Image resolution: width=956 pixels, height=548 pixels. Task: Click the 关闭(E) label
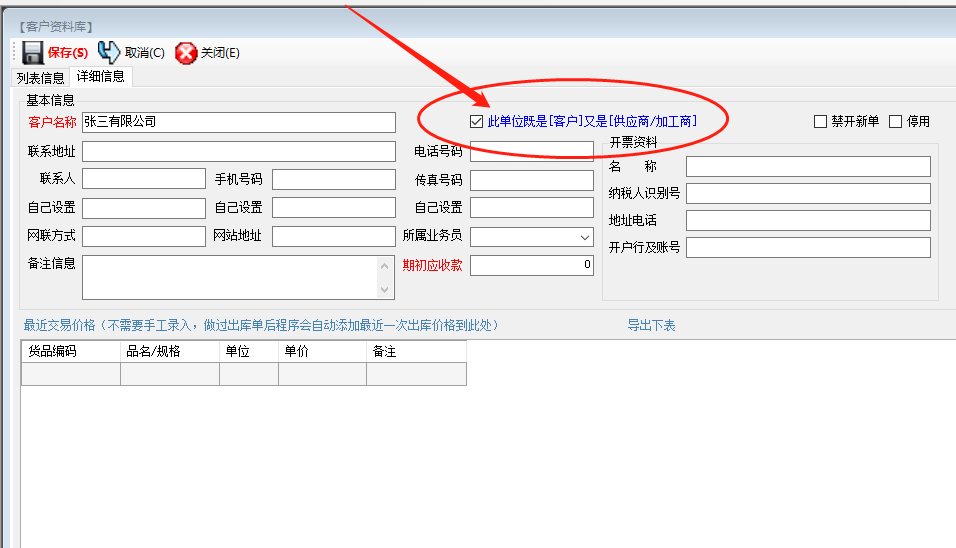point(220,53)
